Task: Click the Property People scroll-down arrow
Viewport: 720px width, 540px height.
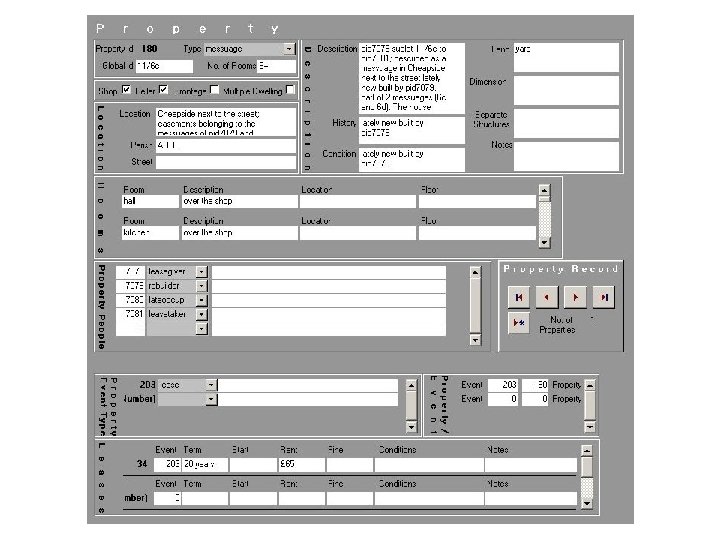Action: [x=475, y=340]
